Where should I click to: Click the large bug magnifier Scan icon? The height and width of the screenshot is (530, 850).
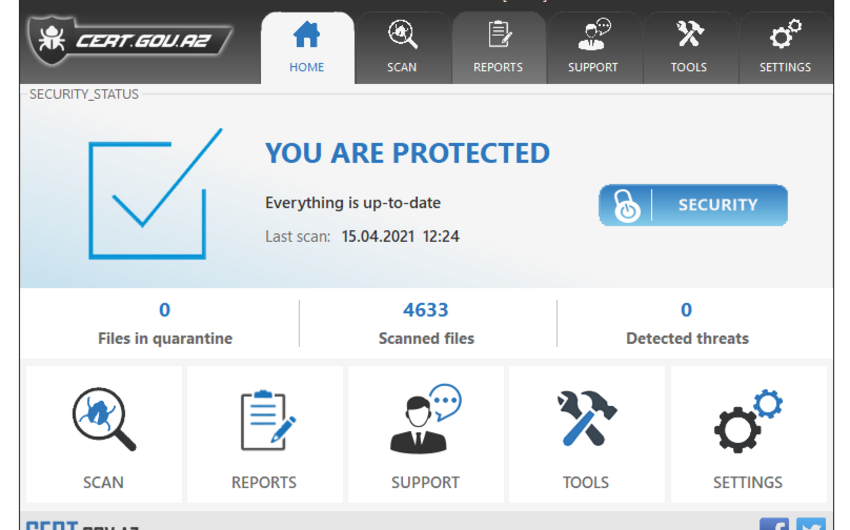pyautogui.click(x=103, y=420)
